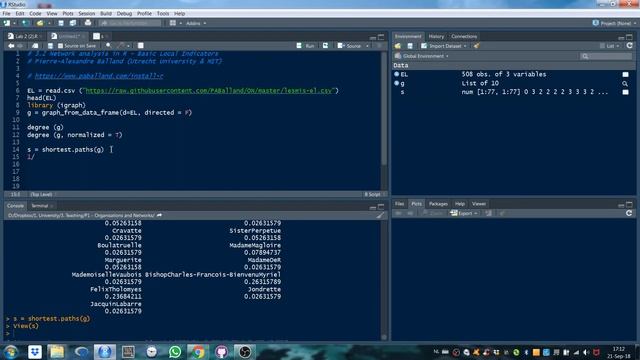
Task: Open the R Script file type selector
Action: point(374,194)
